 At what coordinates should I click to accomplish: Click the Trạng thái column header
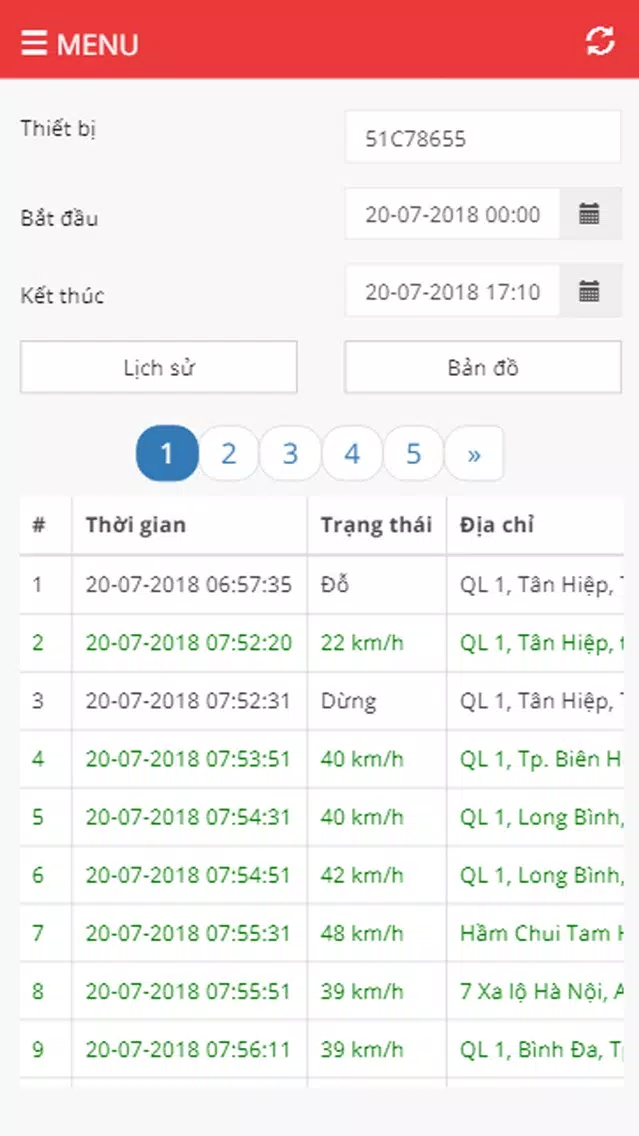point(376,525)
